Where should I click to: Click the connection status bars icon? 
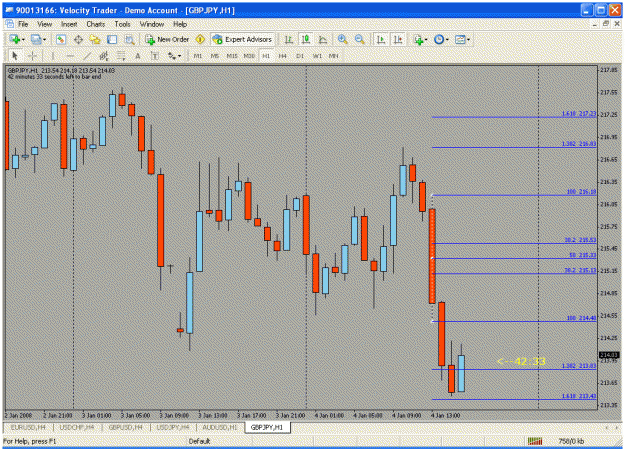(x=535, y=441)
